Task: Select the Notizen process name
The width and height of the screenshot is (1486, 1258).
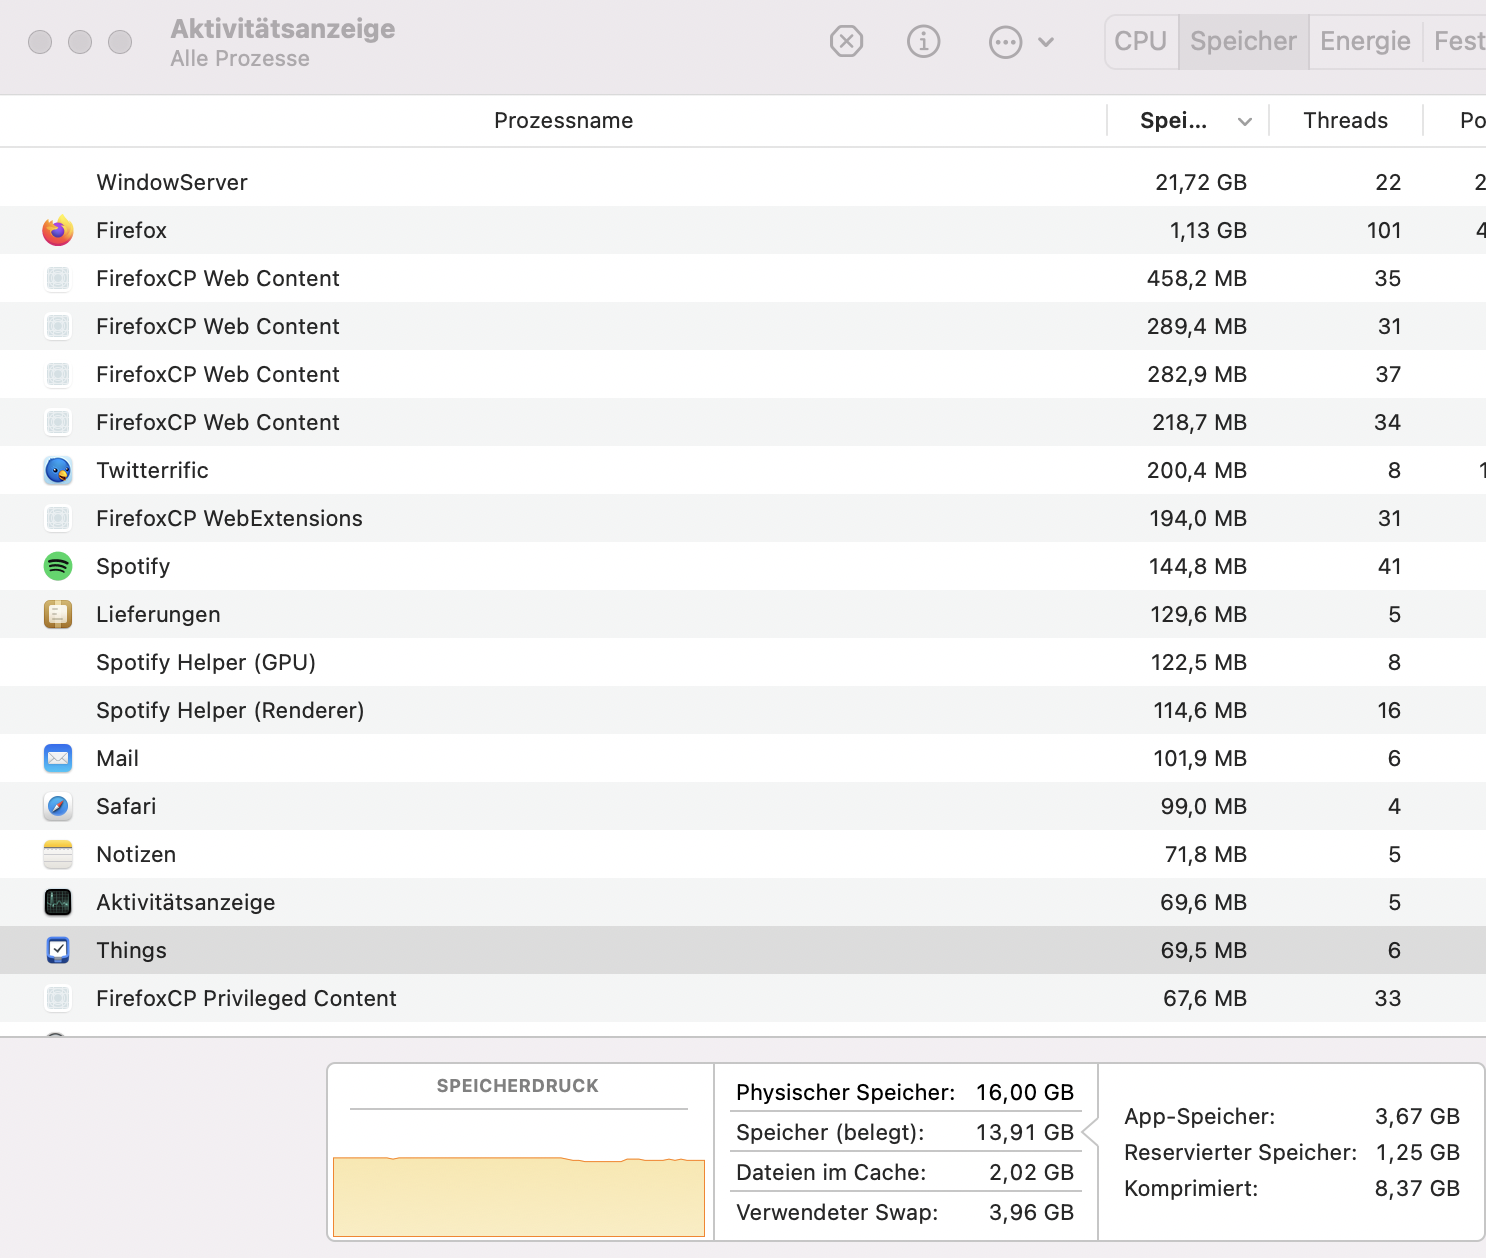Action: point(136,854)
